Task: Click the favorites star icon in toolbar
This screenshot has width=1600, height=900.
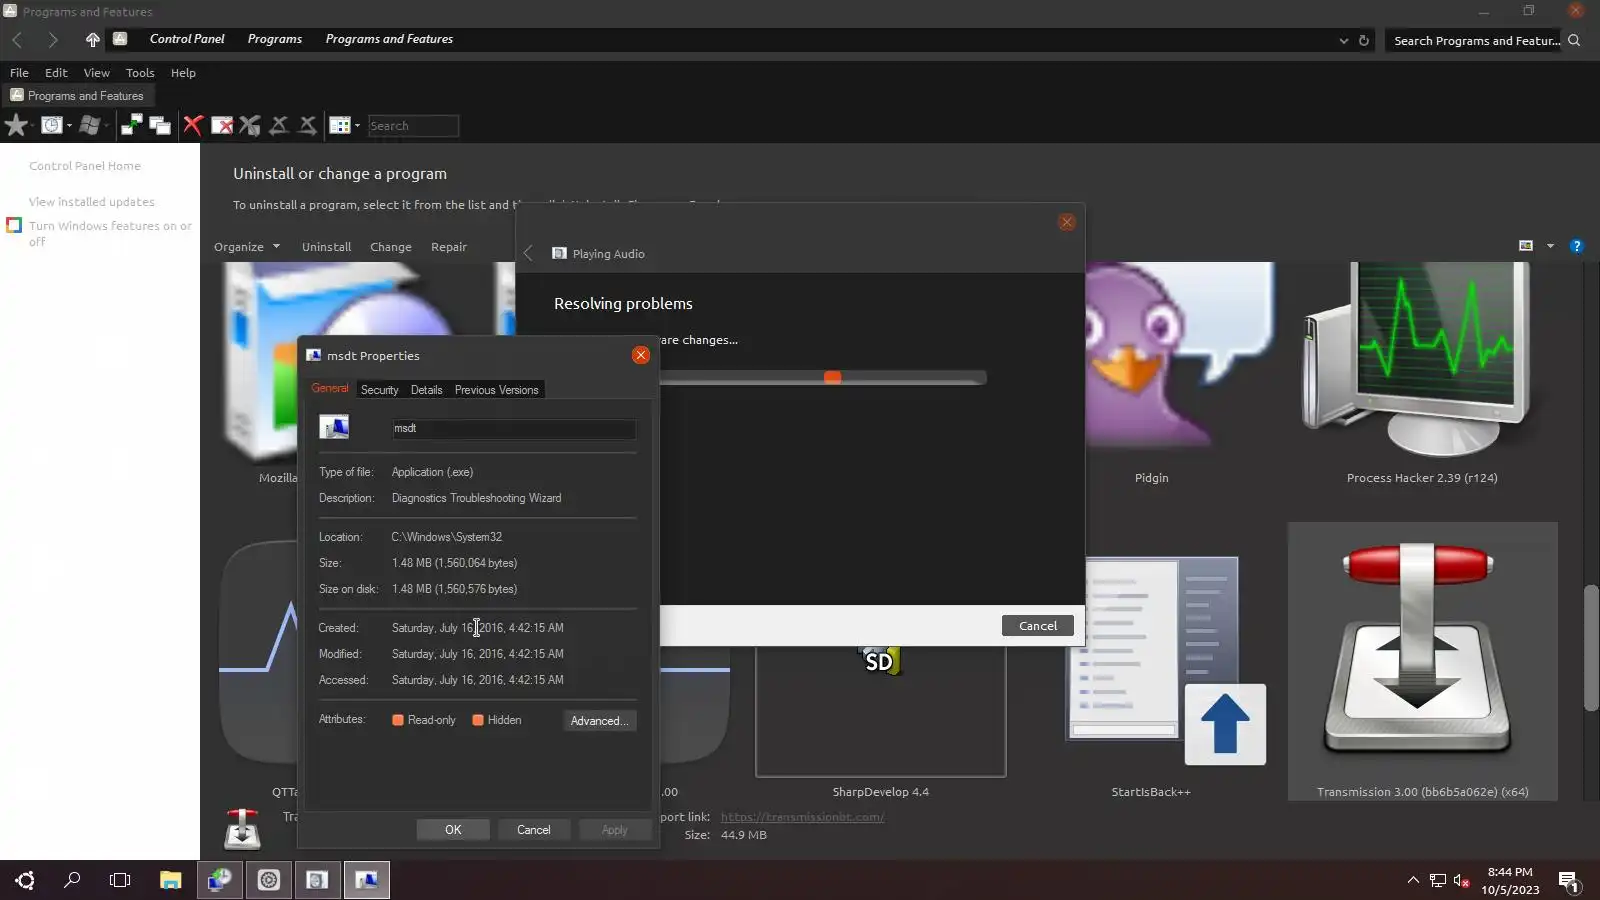Action: tap(17, 125)
